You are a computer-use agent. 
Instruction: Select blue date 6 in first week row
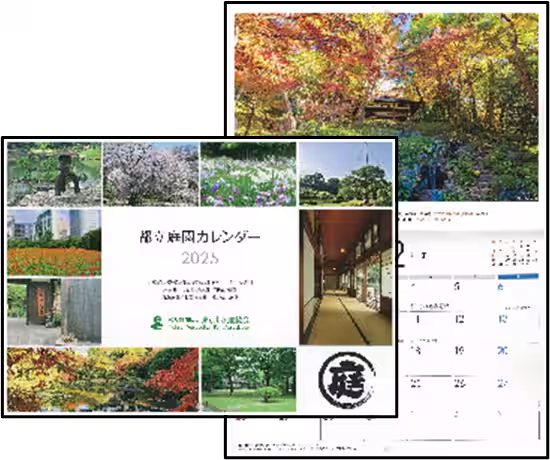(500, 287)
